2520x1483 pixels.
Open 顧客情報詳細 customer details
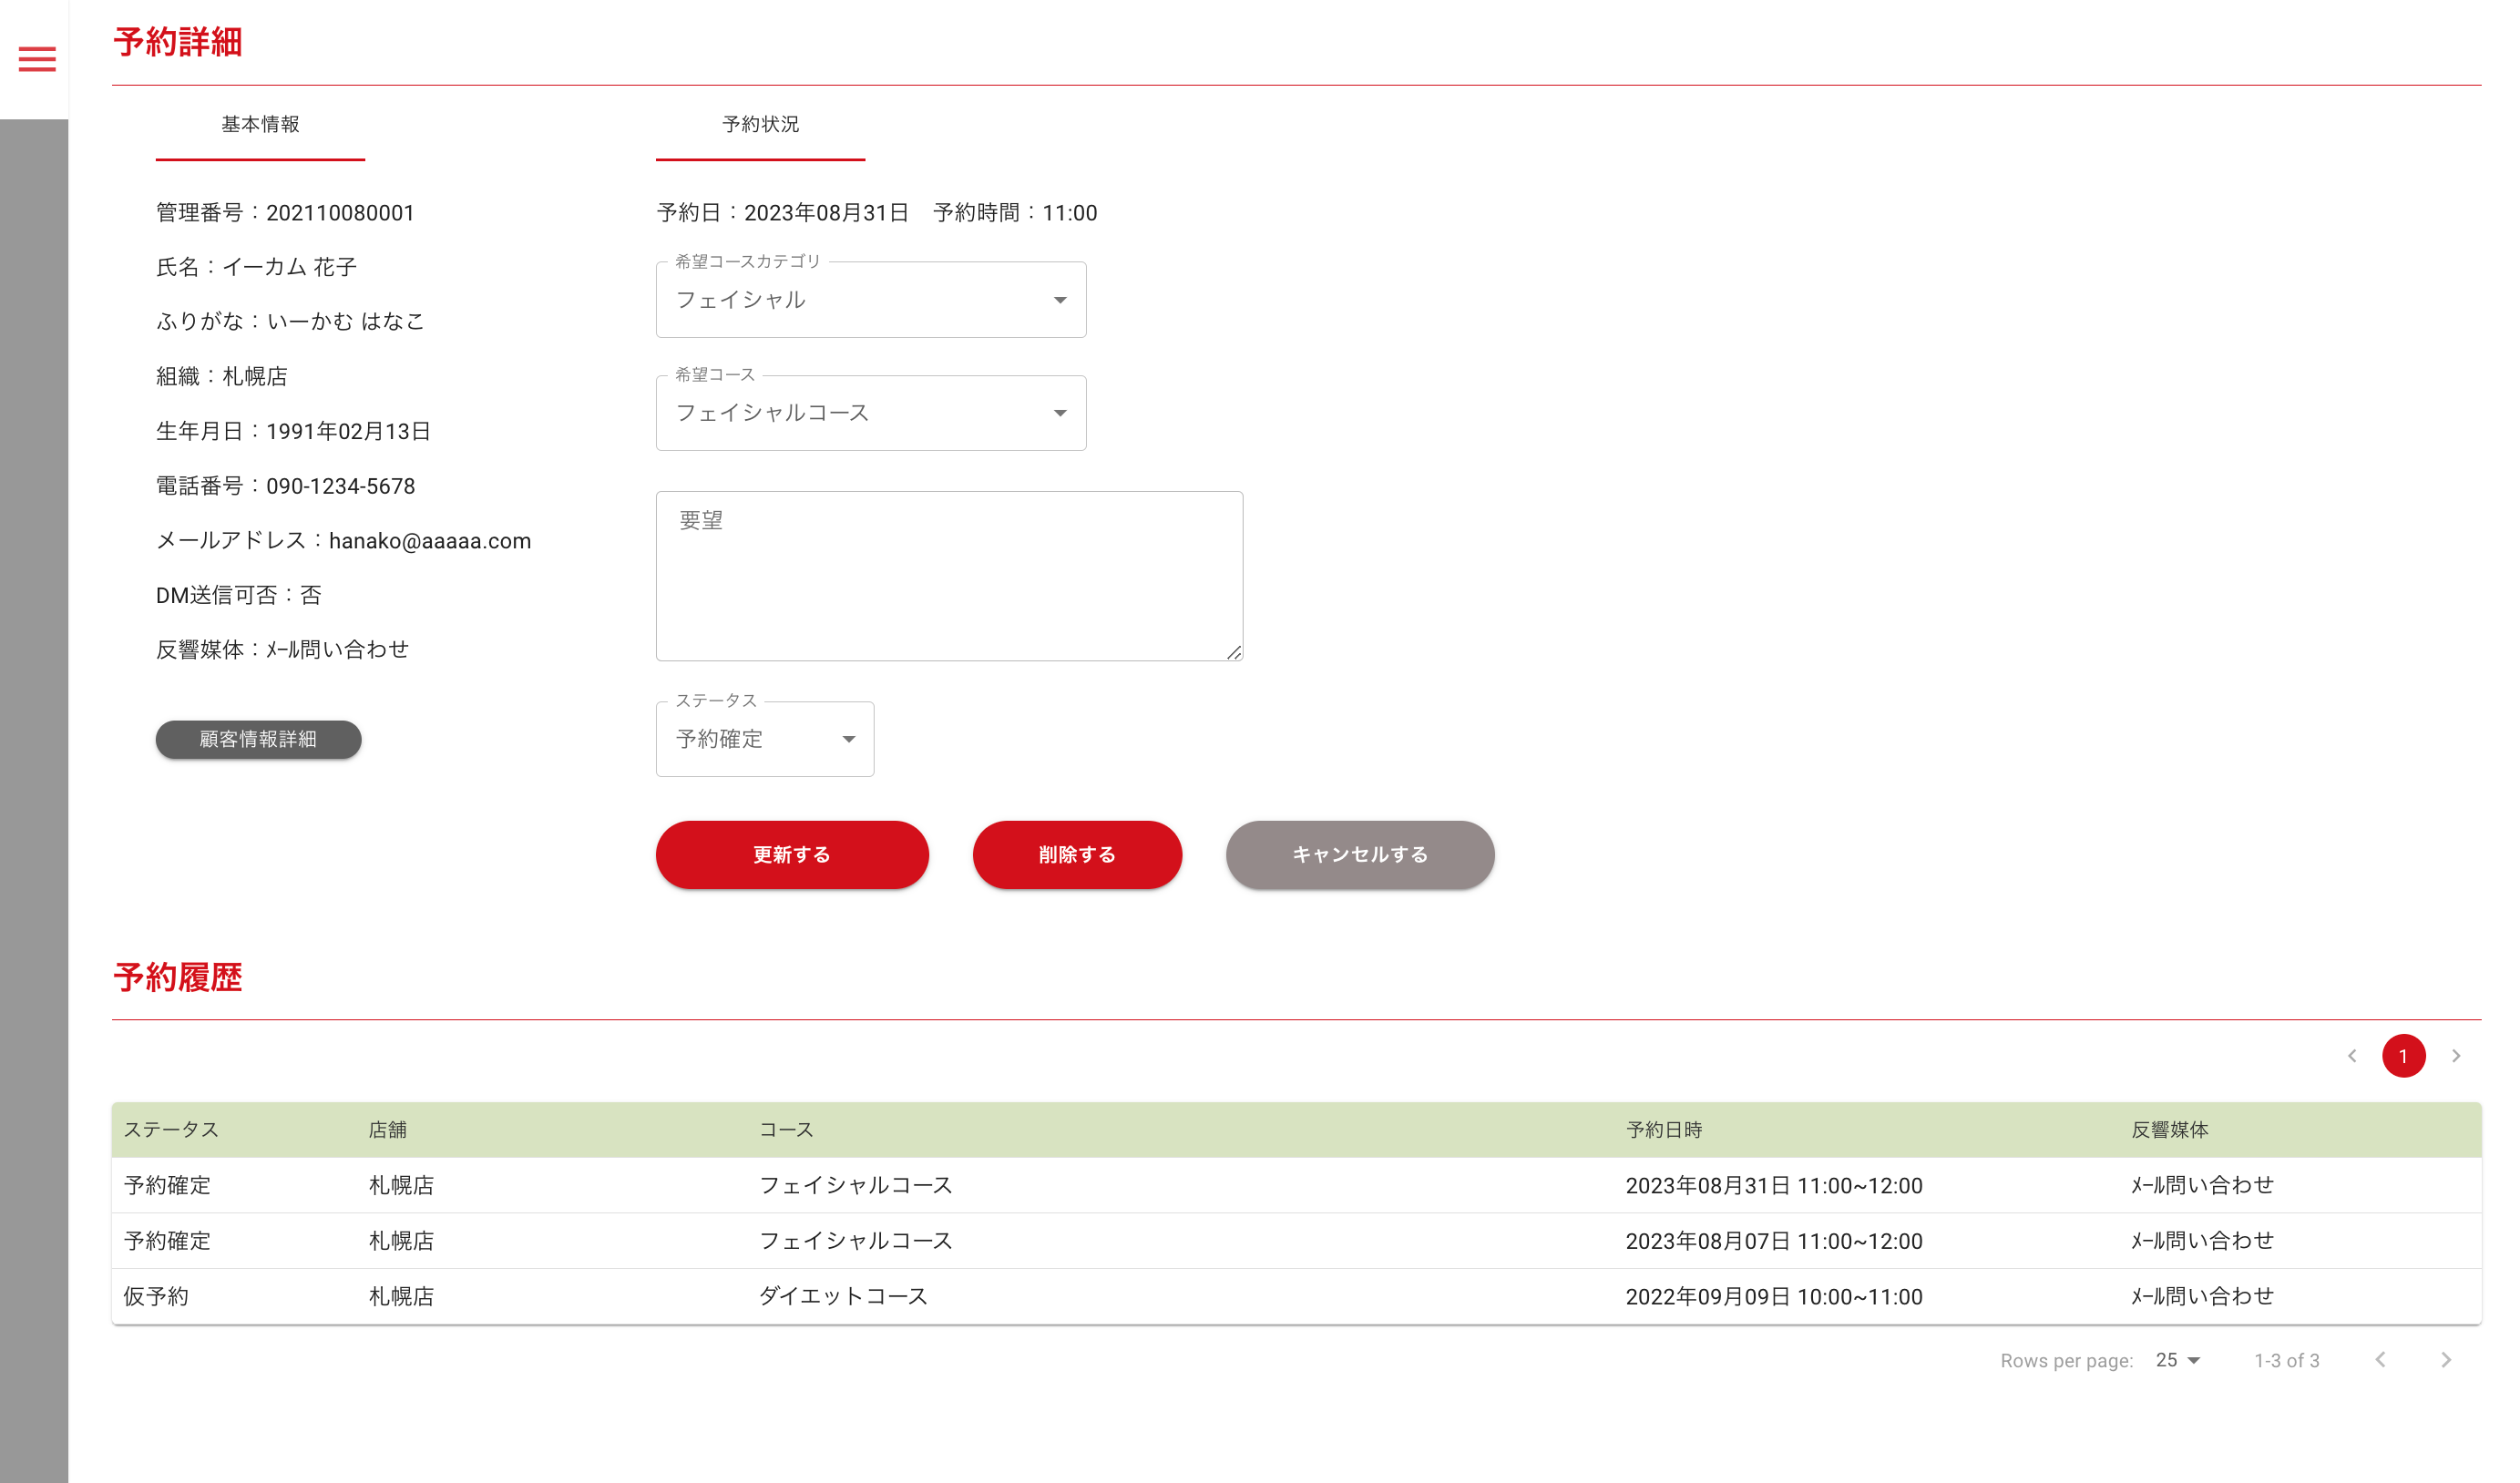(x=258, y=739)
